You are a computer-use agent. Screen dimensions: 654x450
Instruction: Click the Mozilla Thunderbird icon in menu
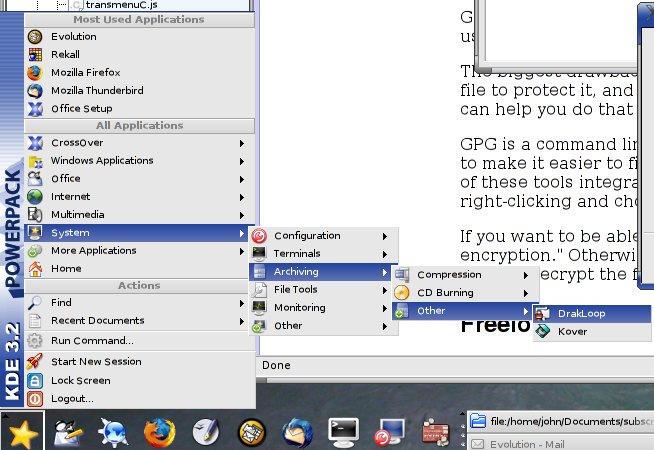(x=35, y=91)
